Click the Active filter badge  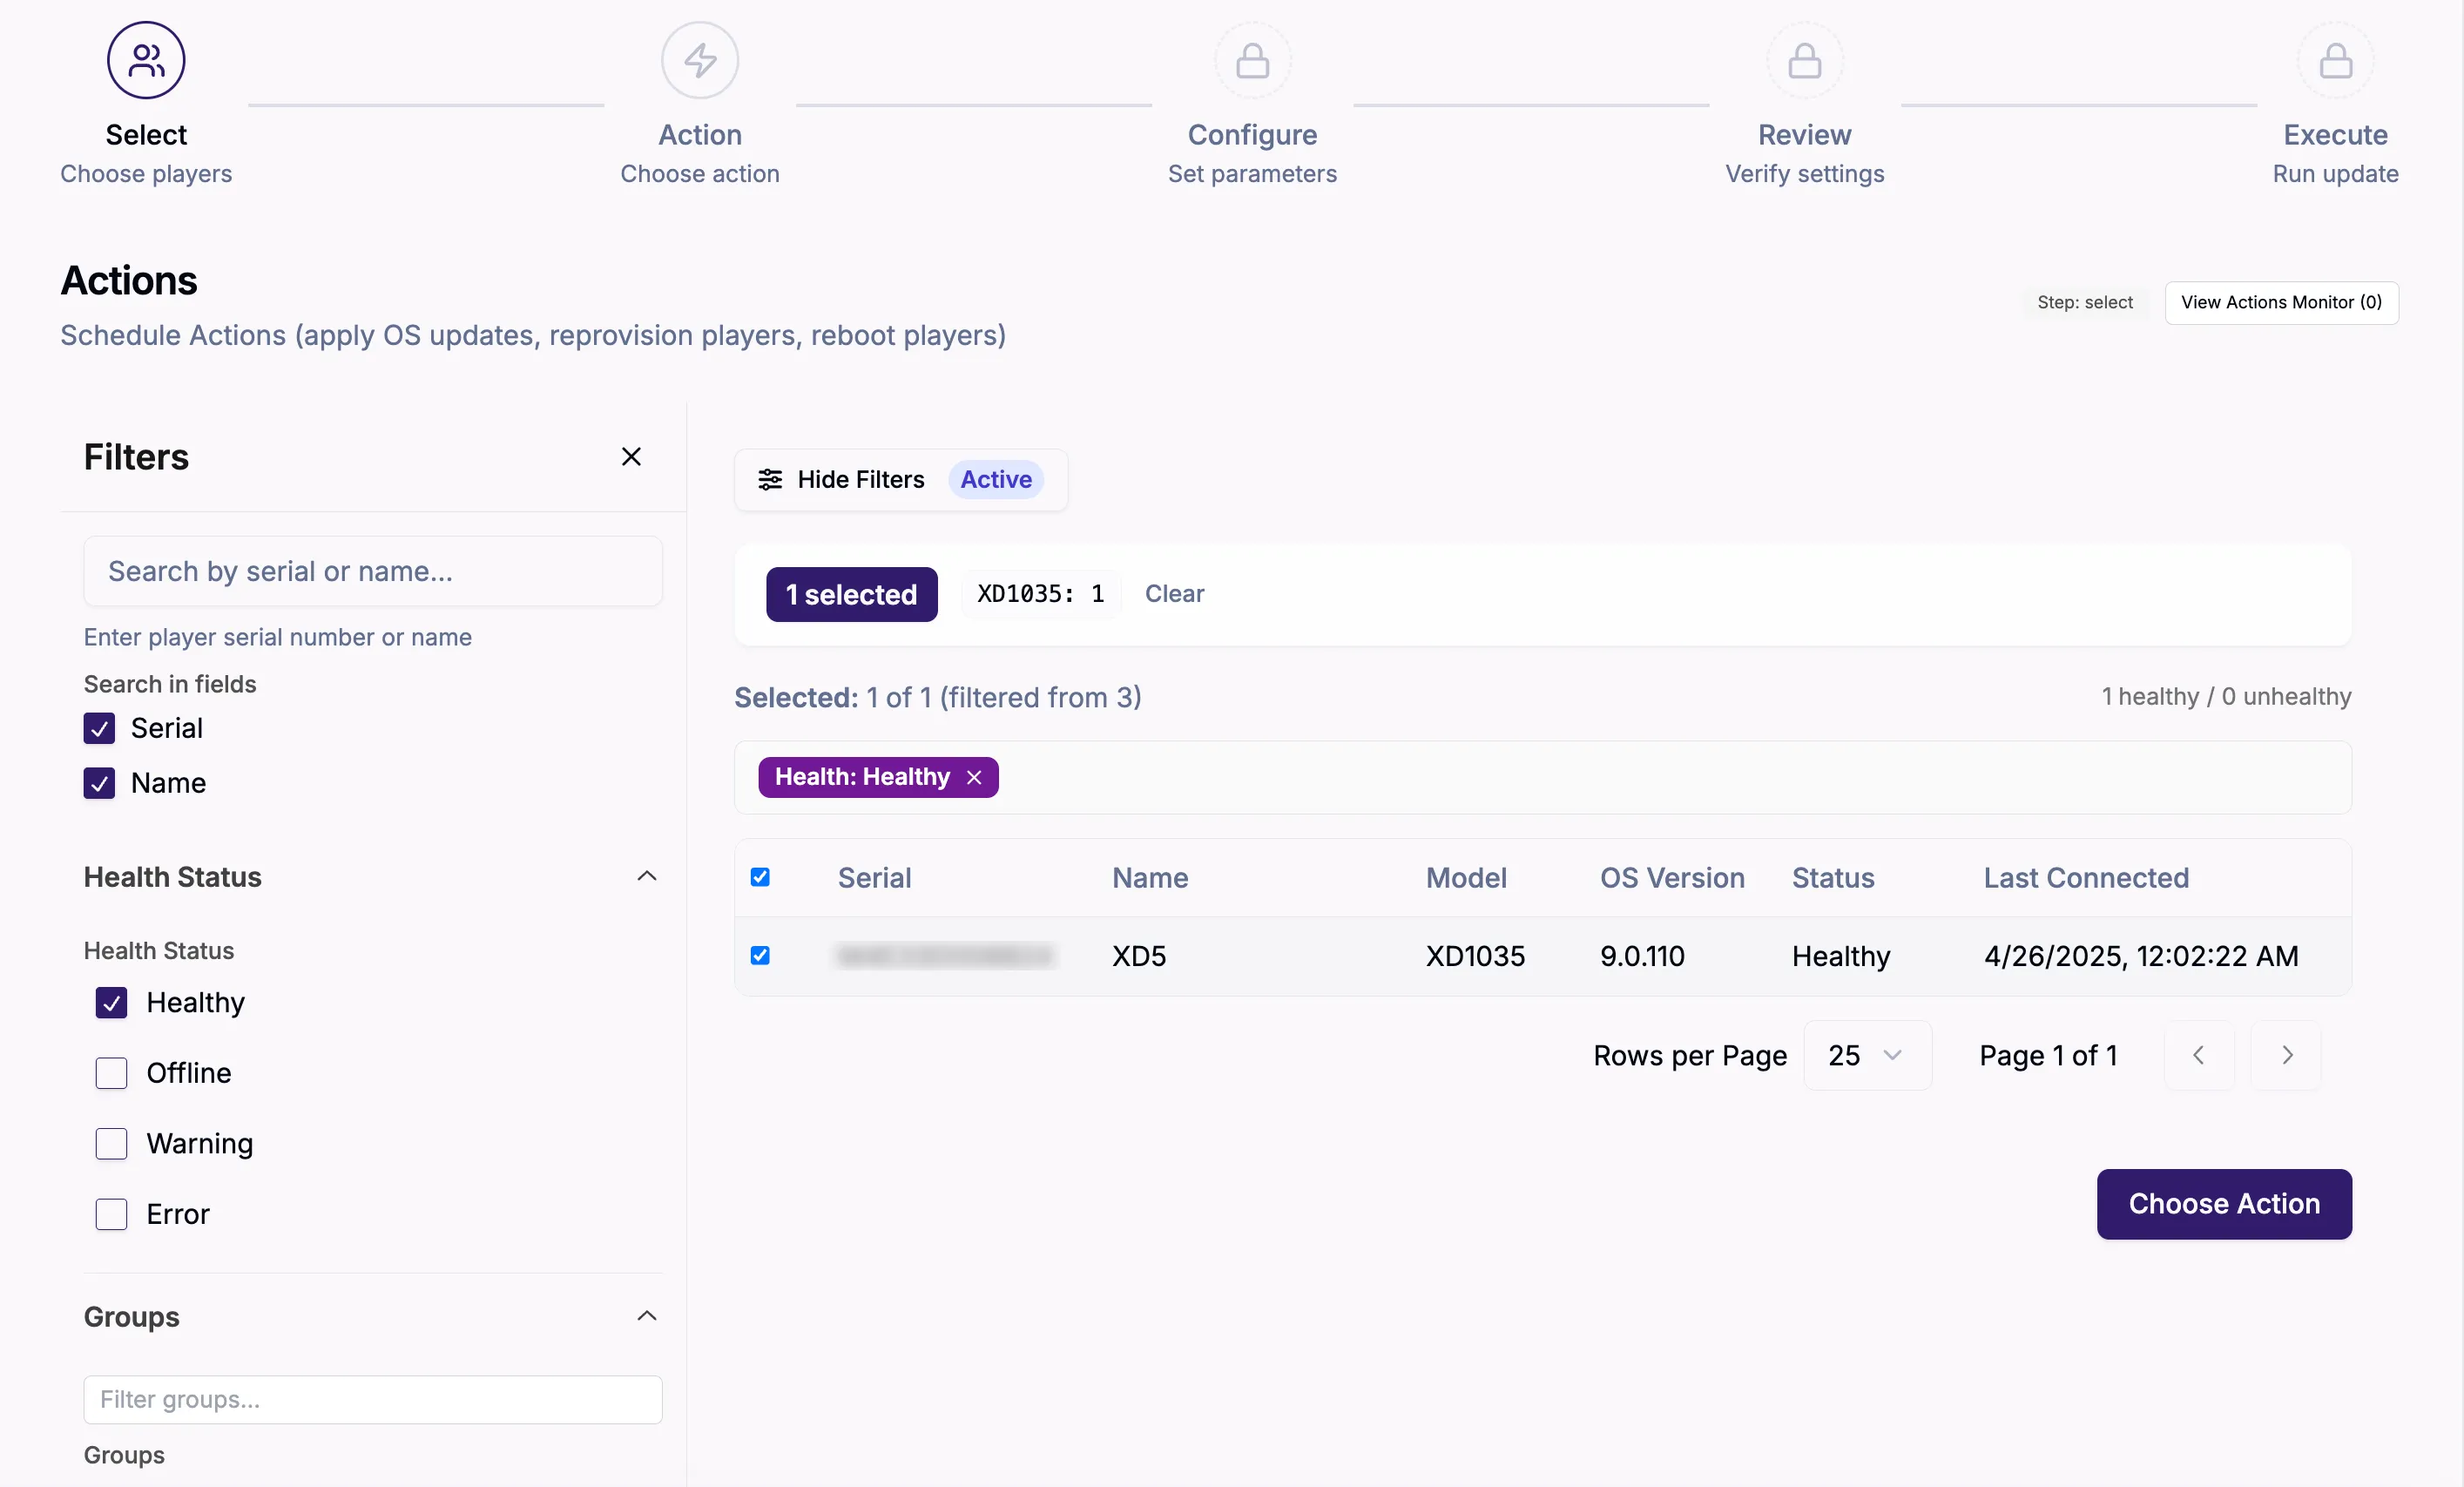[996, 480]
